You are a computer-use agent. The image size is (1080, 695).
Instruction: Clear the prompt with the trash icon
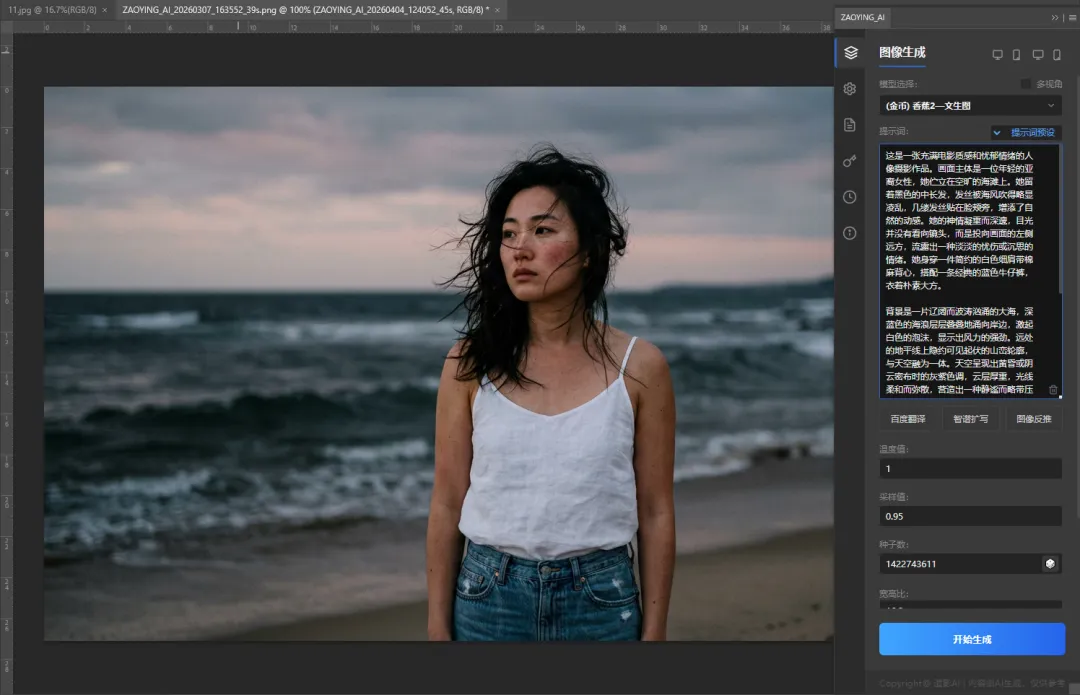[1053, 389]
